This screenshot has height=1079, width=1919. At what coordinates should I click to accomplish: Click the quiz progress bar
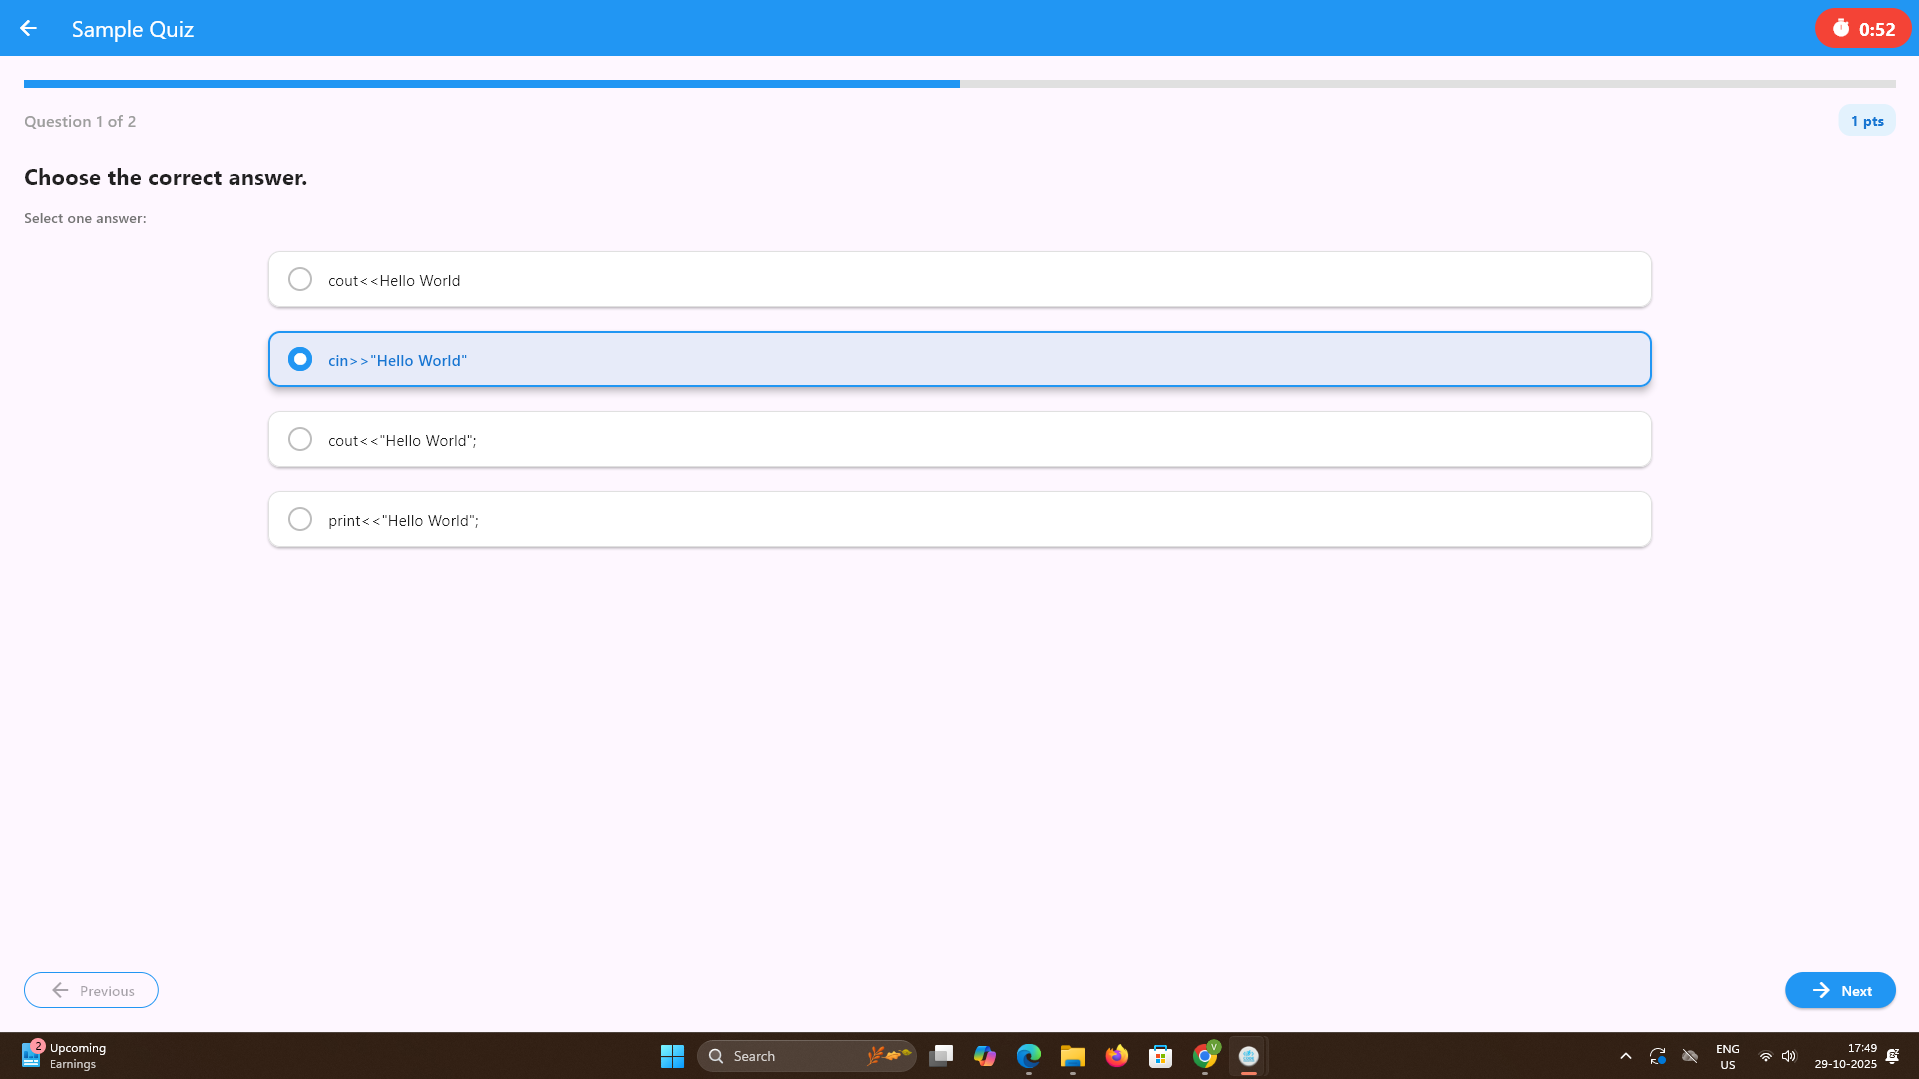[958, 84]
